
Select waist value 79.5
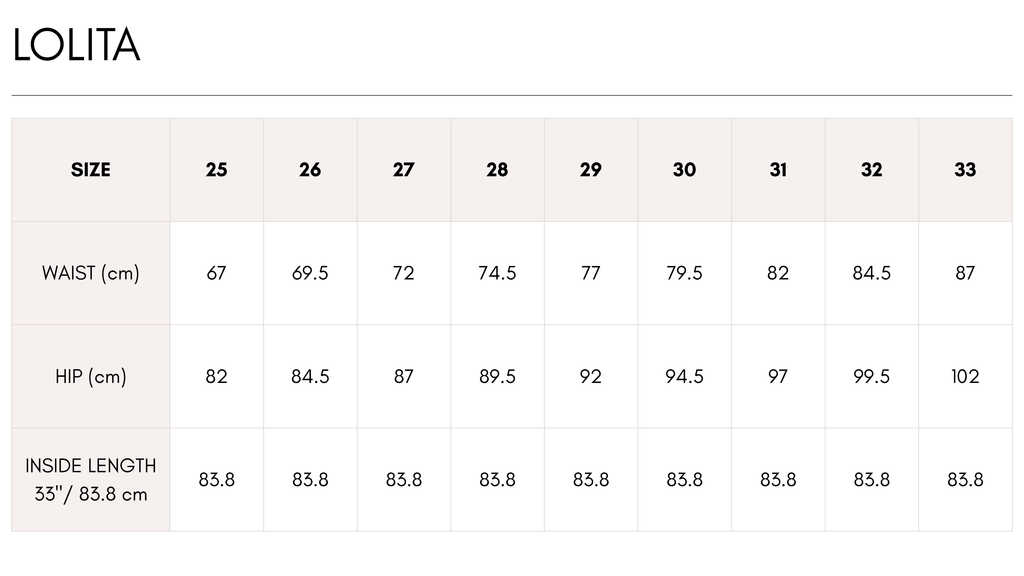(684, 273)
